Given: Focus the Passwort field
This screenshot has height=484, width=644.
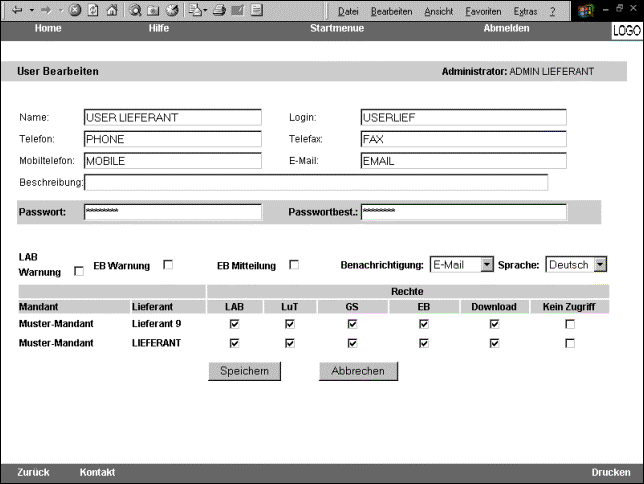Looking at the screenshot, I should (172, 212).
